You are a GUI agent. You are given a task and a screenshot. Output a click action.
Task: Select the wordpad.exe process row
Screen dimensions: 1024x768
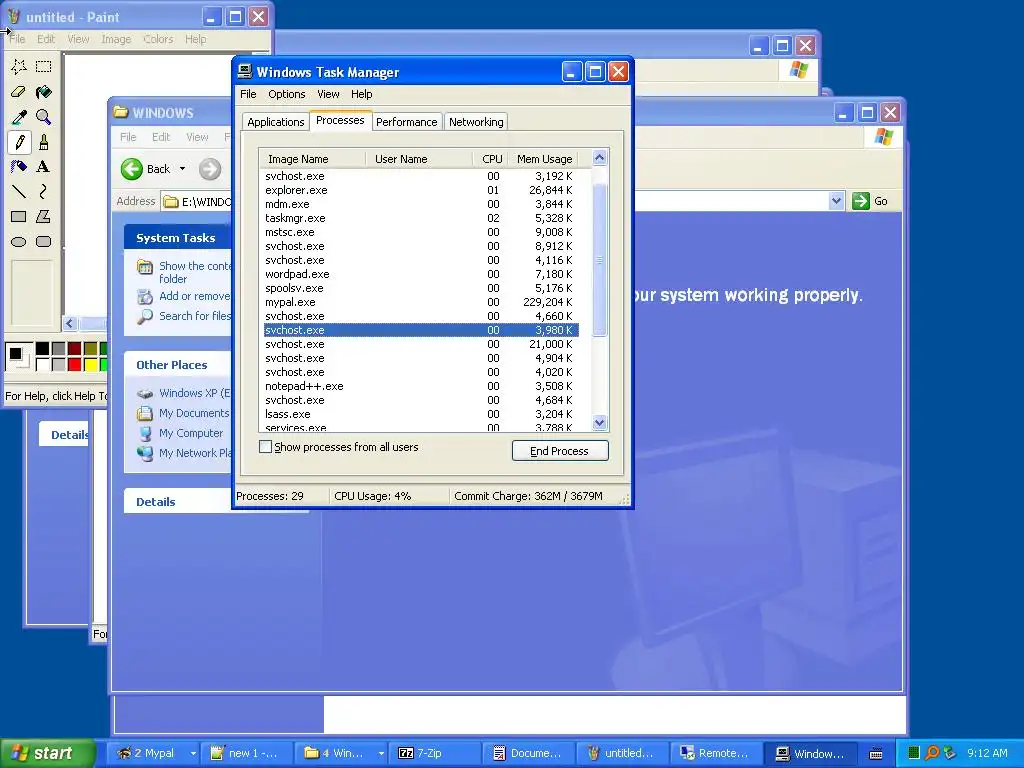(421, 274)
